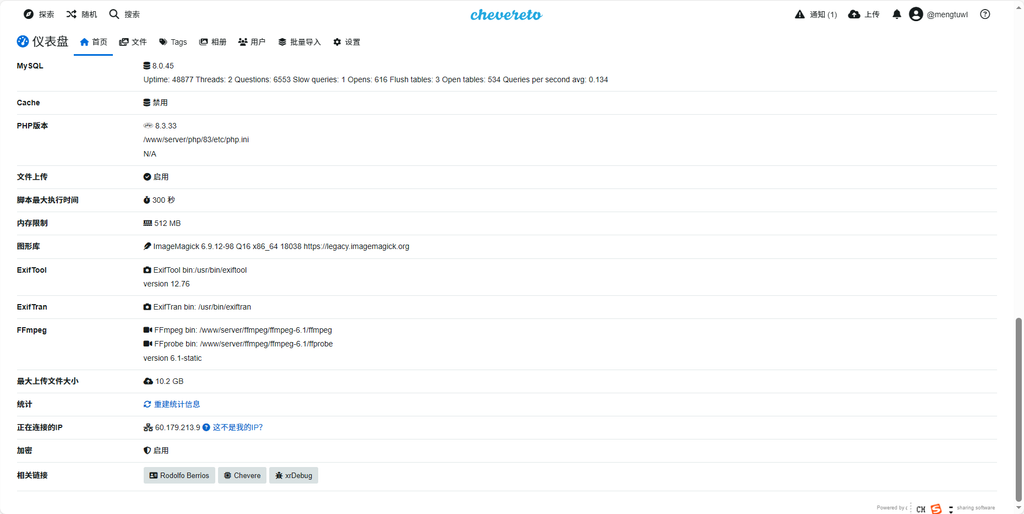The width and height of the screenshot is (1024, 514).
Task: Click the cloud icon beside 10.2 GB
Action: (x=148, y=381)
